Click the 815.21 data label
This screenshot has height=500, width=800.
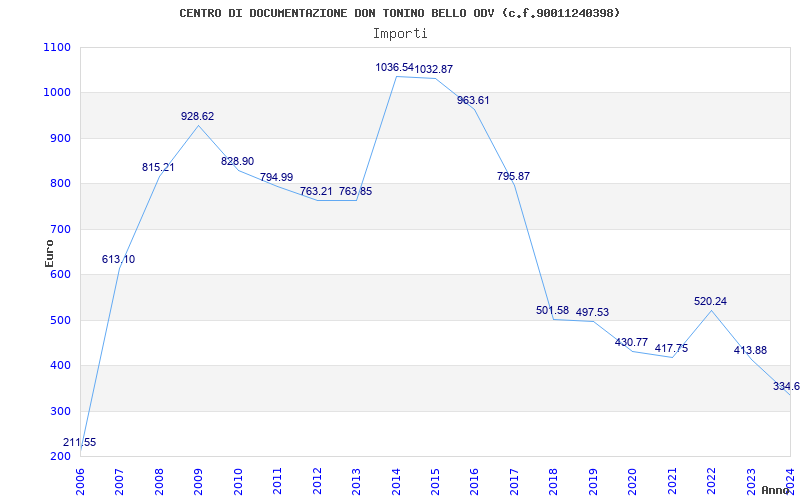tap(158, 167)
